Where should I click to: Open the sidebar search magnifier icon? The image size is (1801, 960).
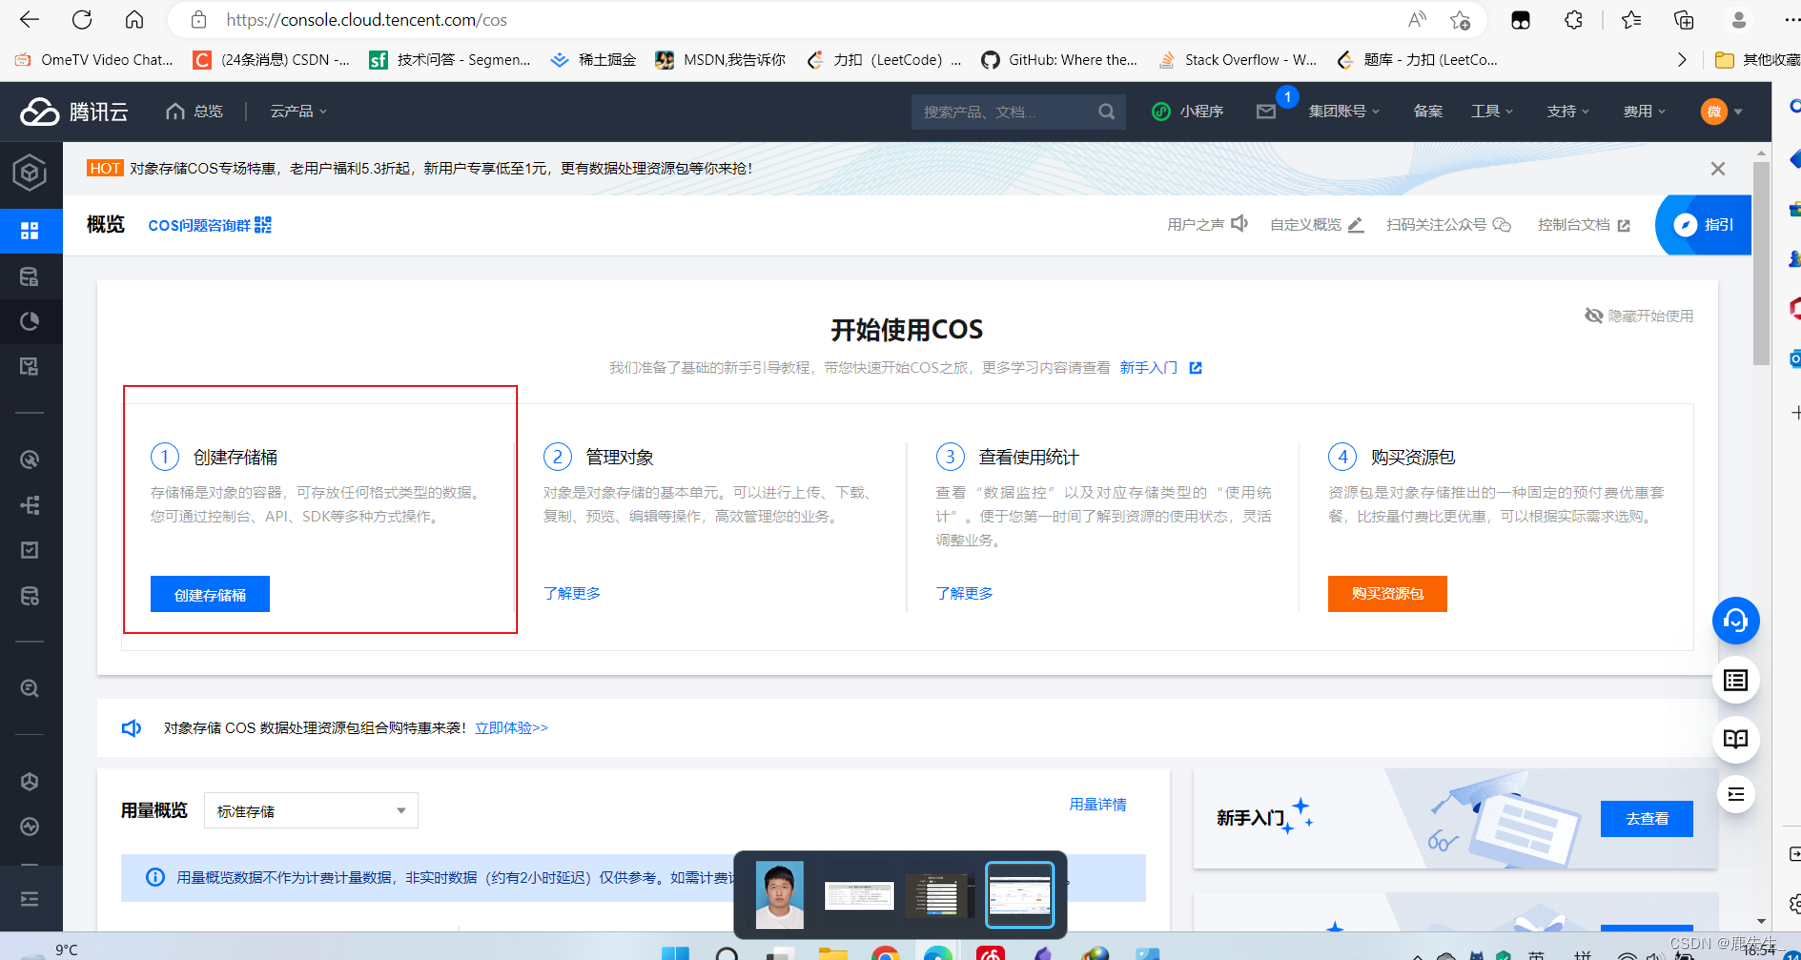point(30,689)
